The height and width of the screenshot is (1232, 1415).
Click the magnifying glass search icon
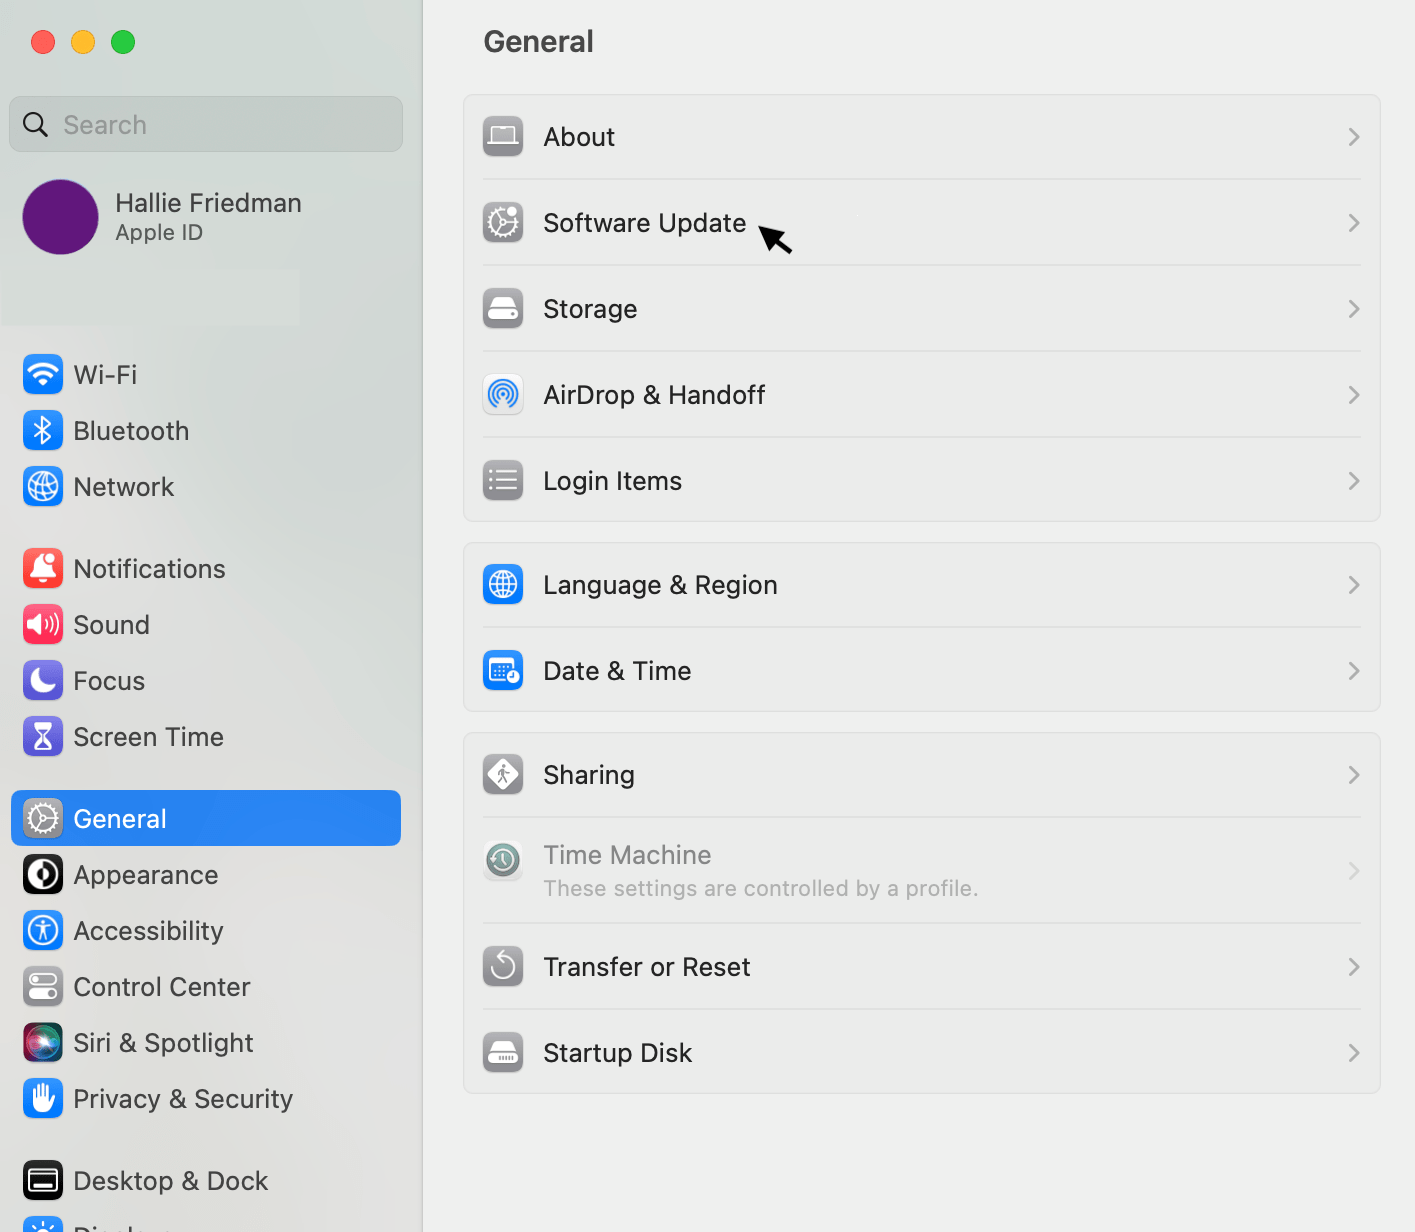point(35,124)
